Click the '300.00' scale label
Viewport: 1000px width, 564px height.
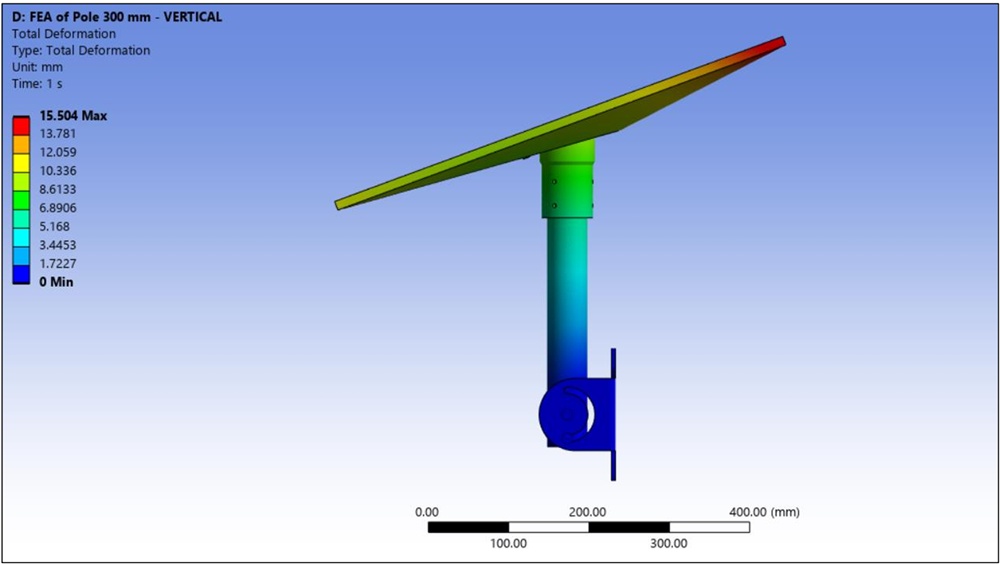(x=668, y=544)
